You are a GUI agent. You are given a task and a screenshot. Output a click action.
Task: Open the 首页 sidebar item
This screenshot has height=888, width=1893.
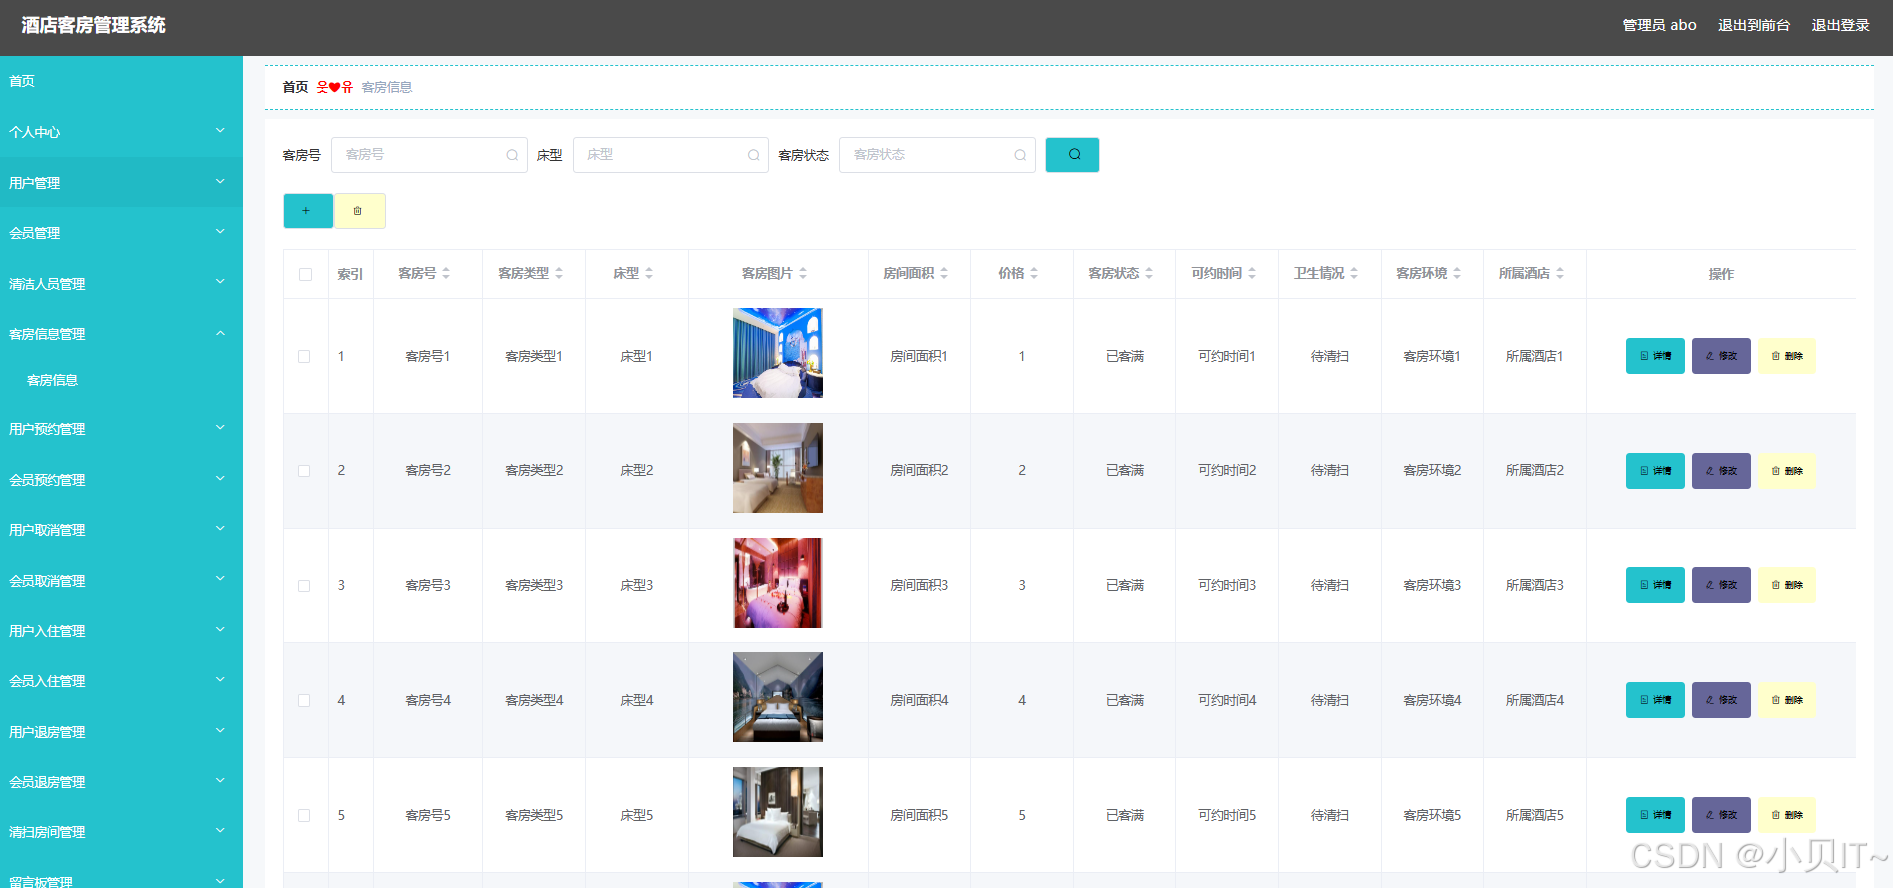coord(121,81)
